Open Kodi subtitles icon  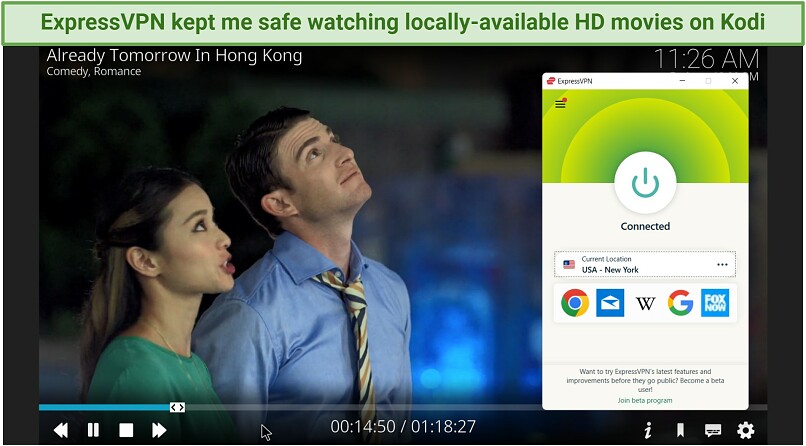coord(713,430)
